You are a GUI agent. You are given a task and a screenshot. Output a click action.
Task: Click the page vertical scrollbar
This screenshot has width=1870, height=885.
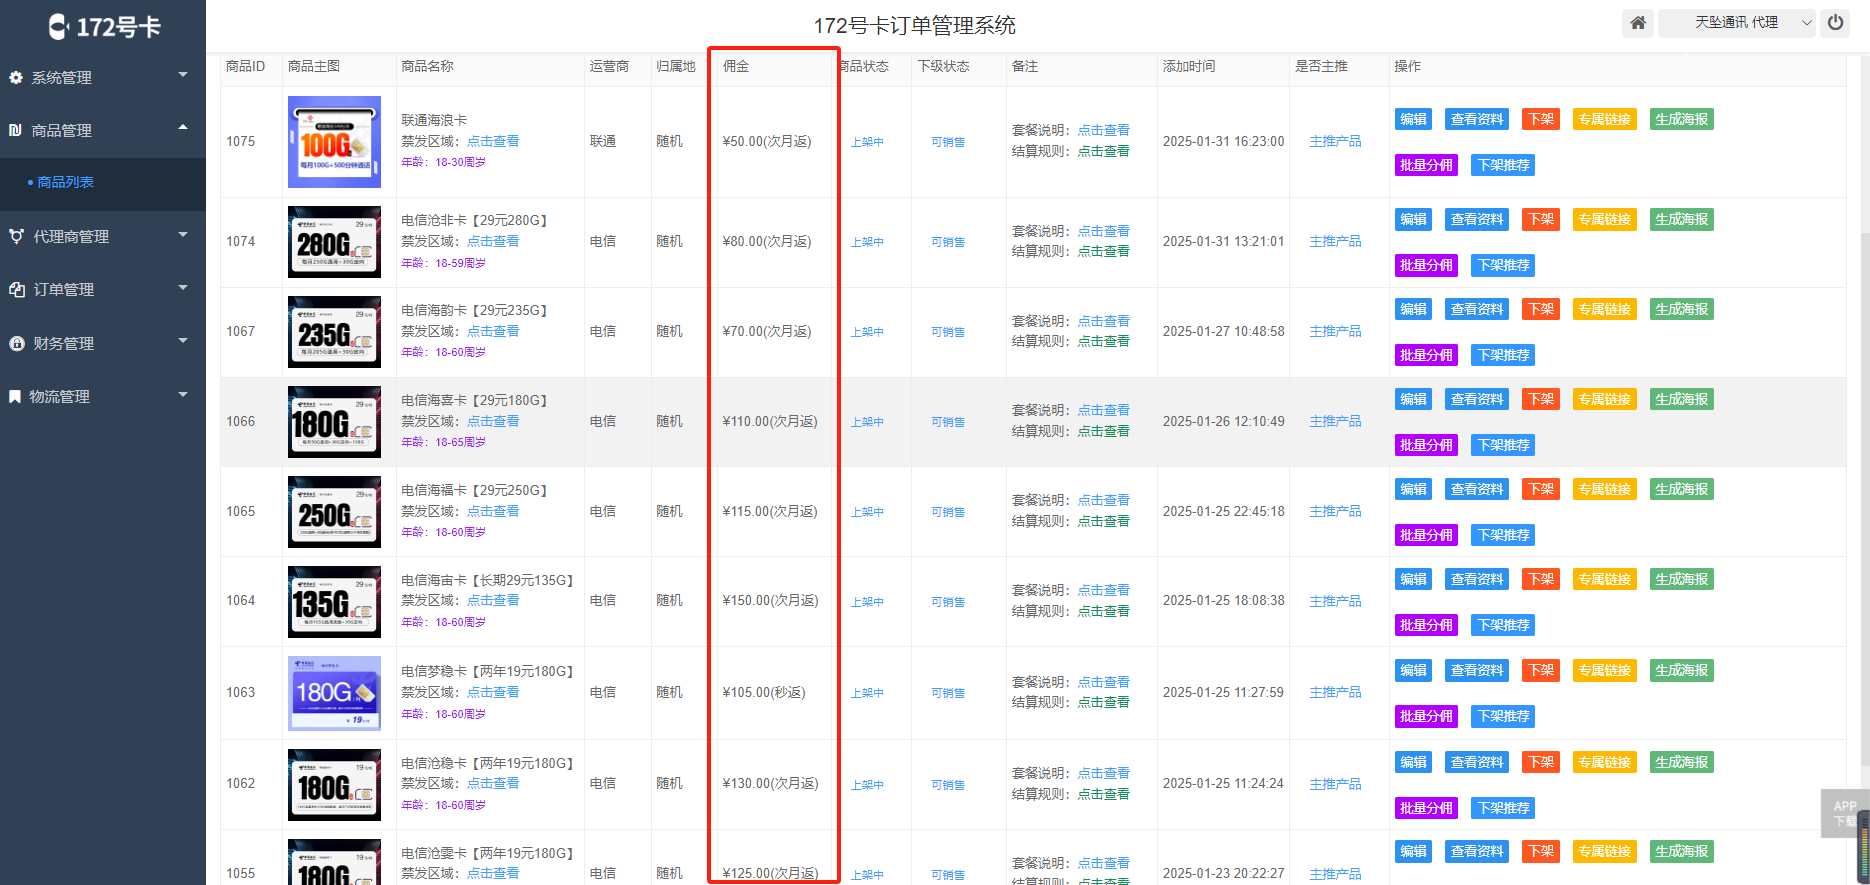coord(1864,500)
